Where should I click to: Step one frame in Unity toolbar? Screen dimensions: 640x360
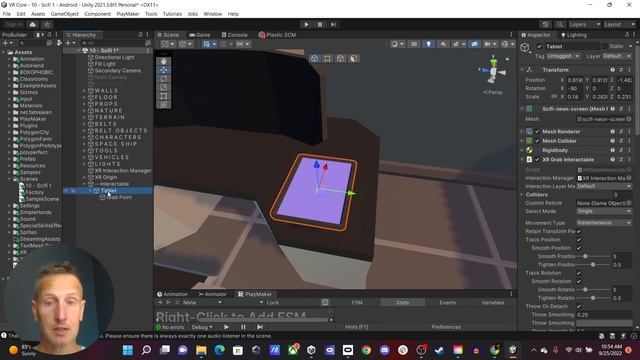333,24
